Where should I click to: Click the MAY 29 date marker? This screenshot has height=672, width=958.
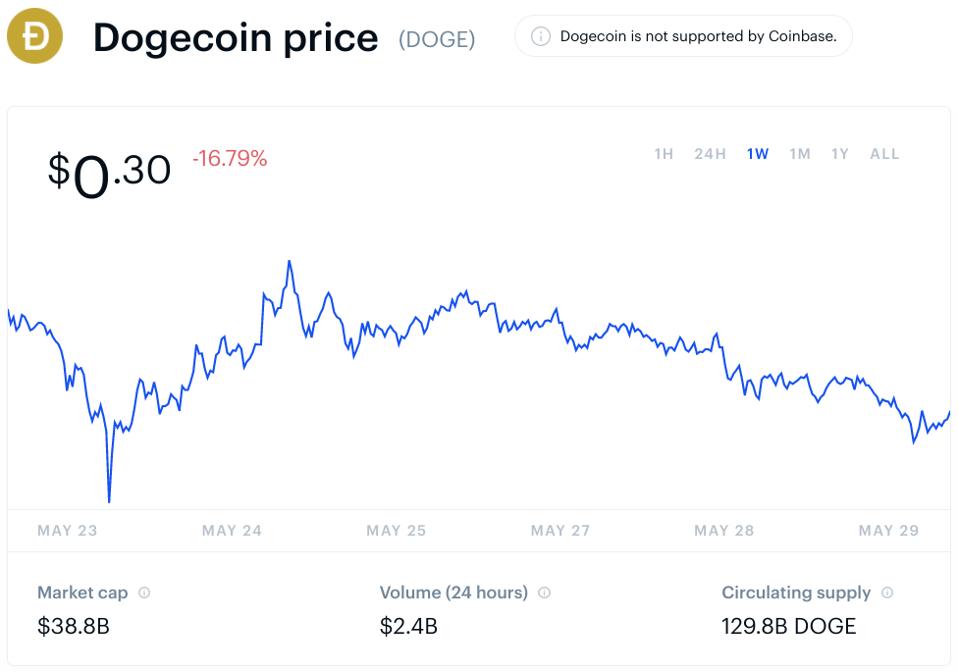(888, 530)
